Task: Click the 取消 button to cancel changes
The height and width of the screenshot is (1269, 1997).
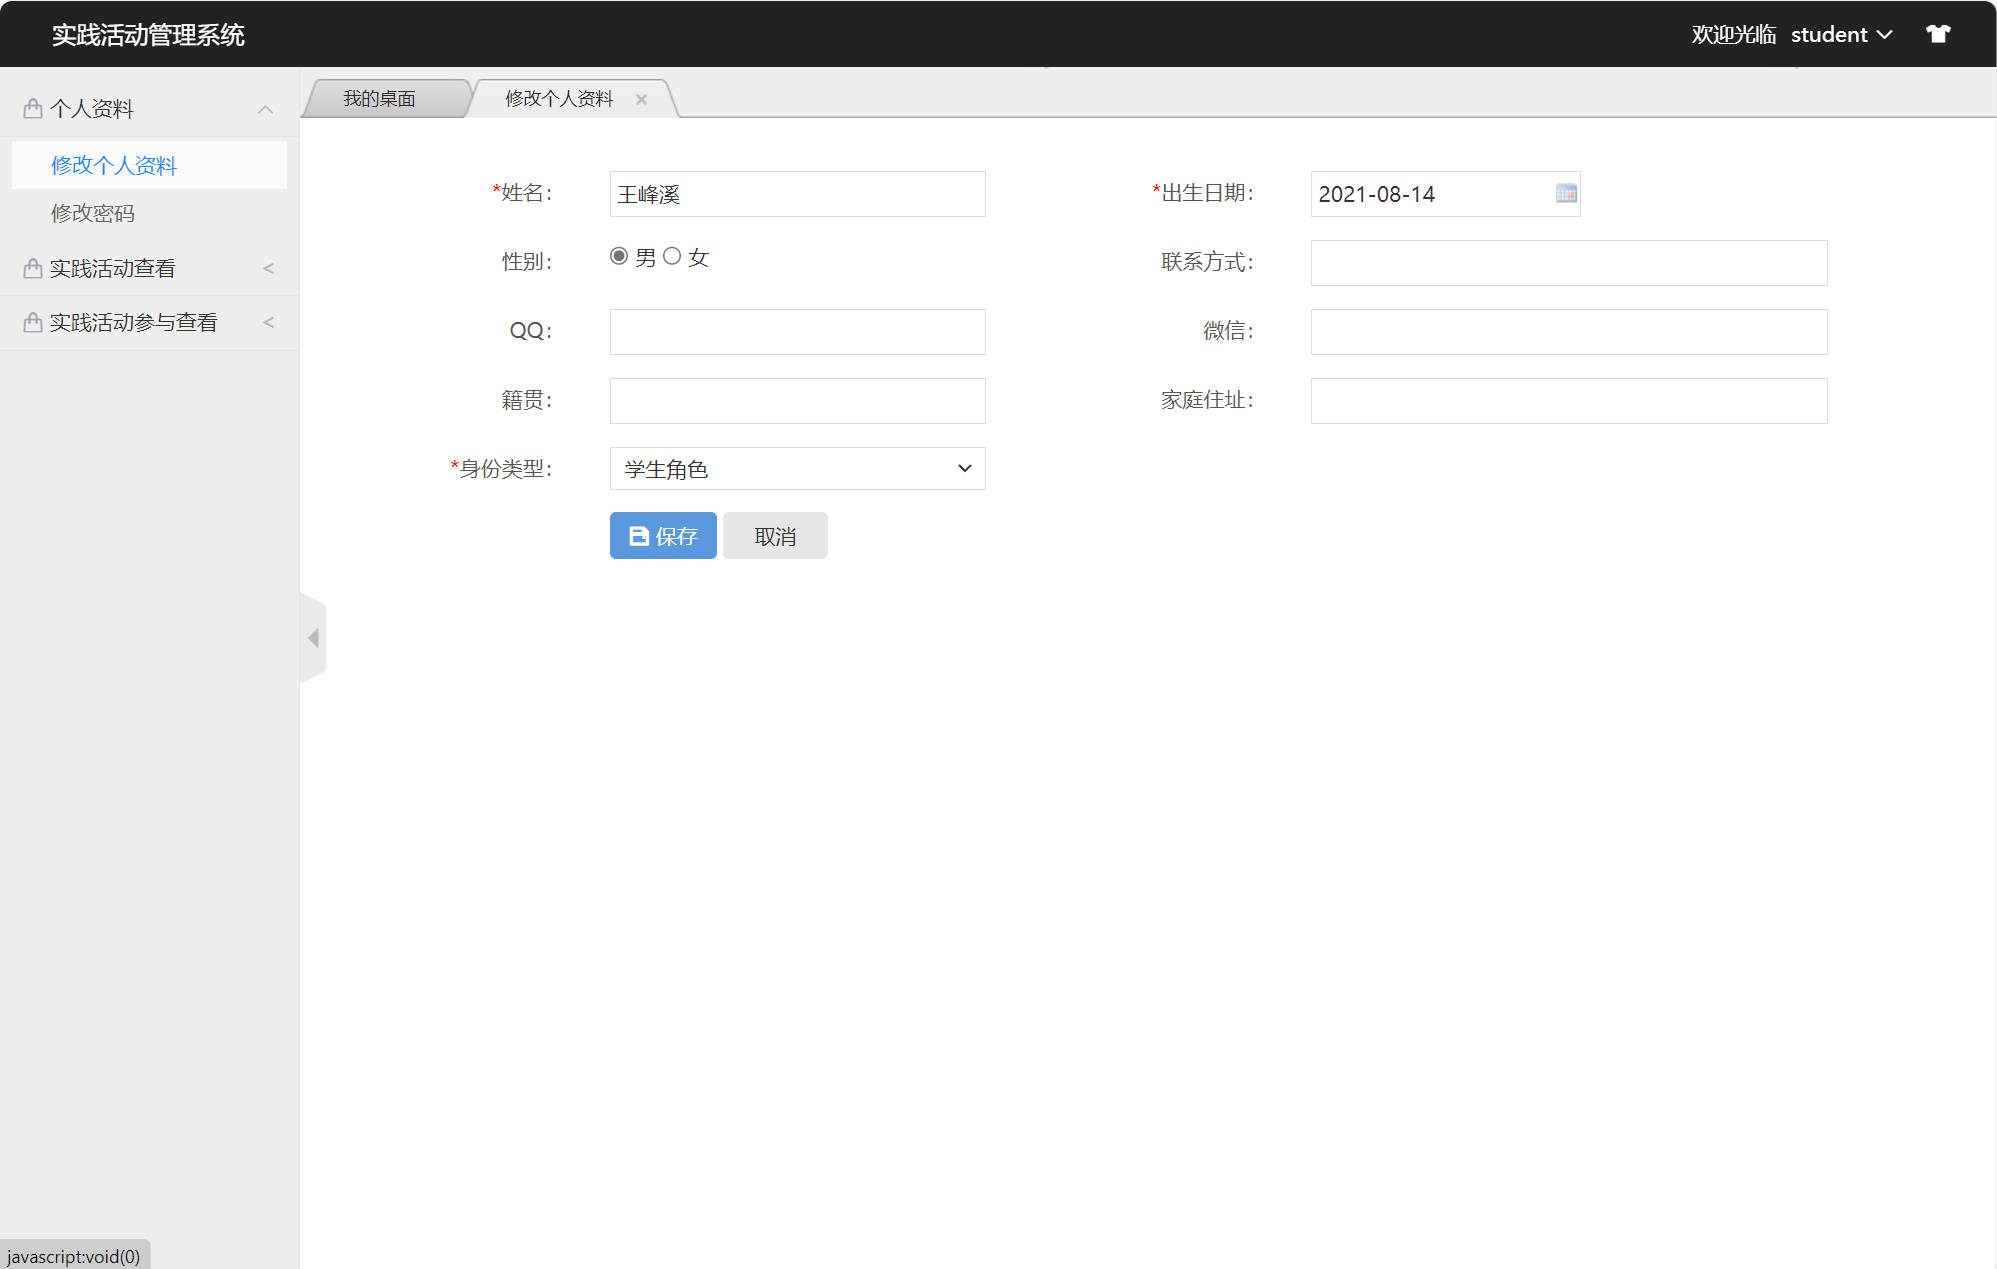Action: (774, 535)
